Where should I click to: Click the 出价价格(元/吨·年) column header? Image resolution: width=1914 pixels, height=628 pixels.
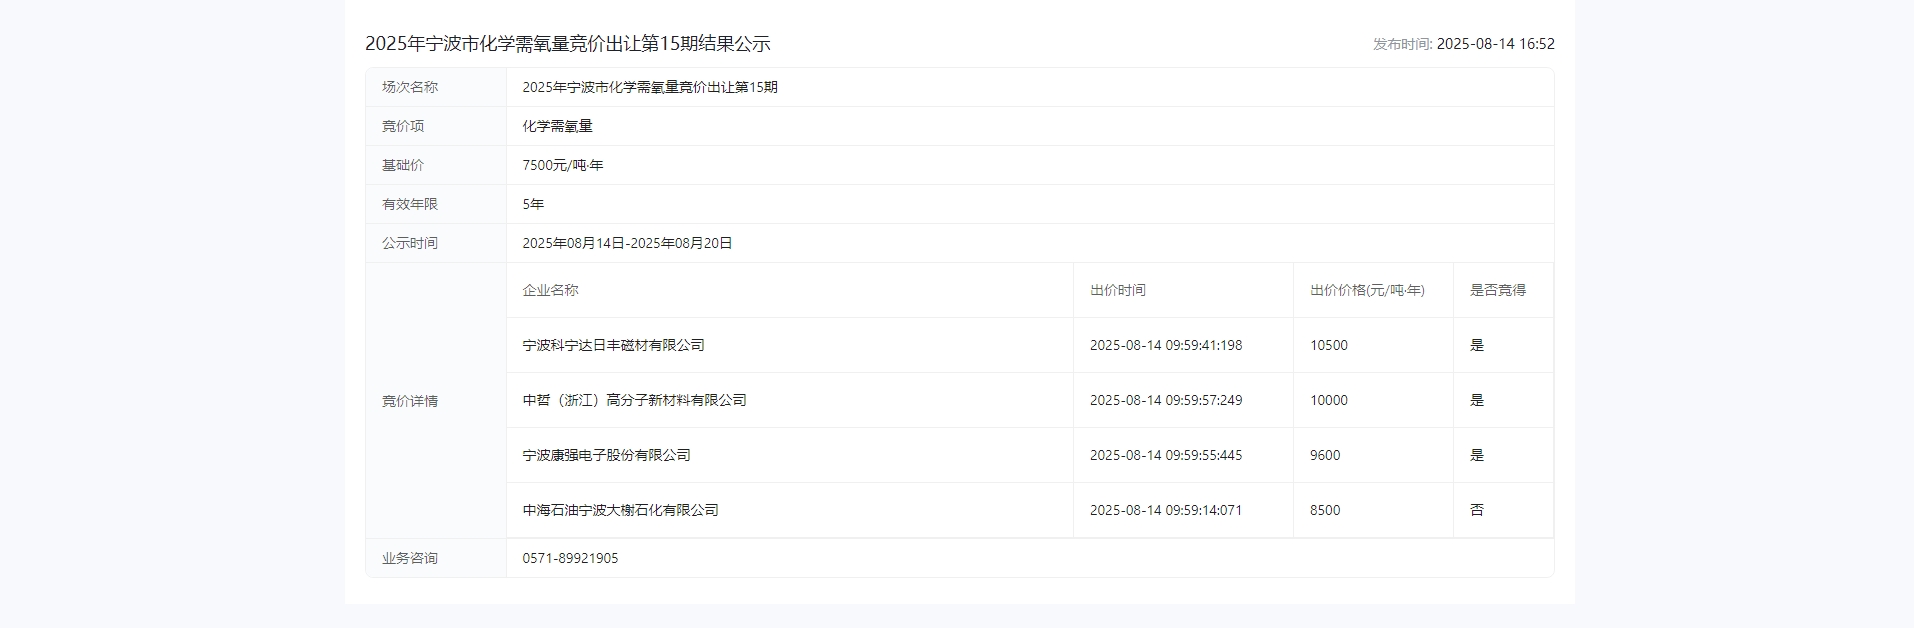click(x=1367, y=290)
